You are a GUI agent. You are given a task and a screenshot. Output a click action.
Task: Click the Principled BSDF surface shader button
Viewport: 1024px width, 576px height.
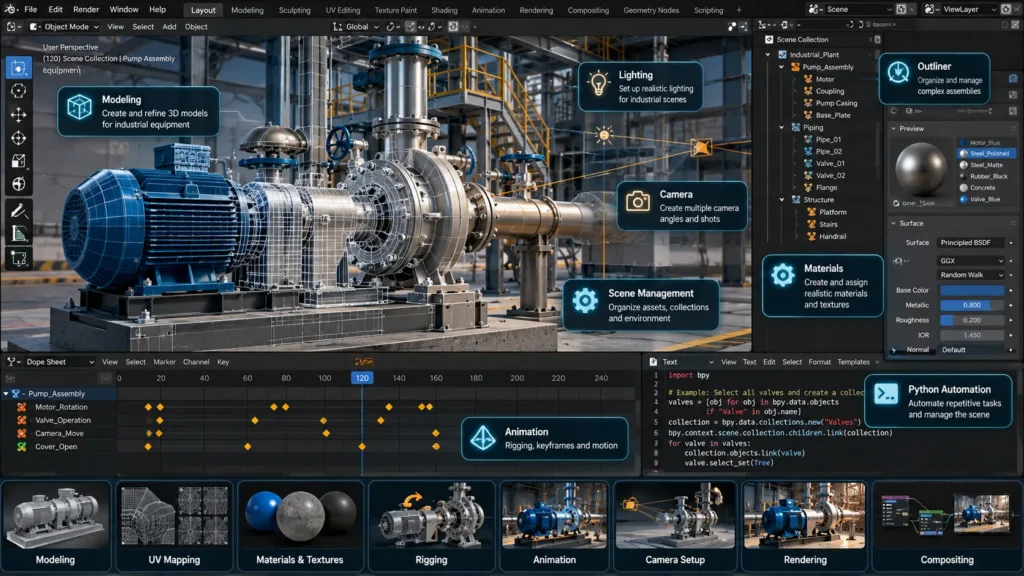click(x=971, y=242)
